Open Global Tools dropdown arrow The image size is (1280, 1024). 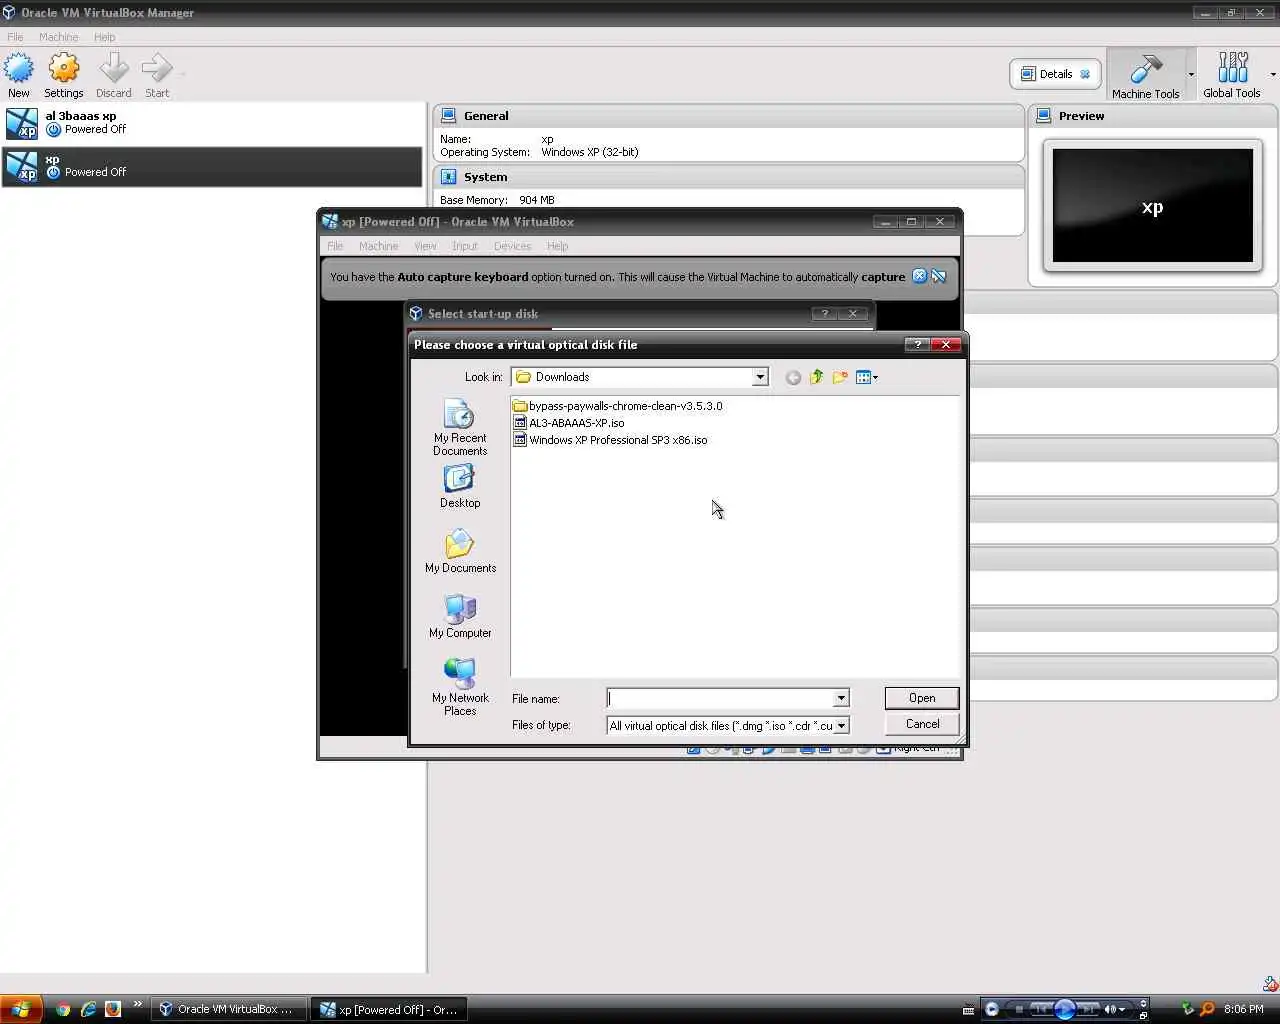pyautogui.click(x=1273, y=74)
